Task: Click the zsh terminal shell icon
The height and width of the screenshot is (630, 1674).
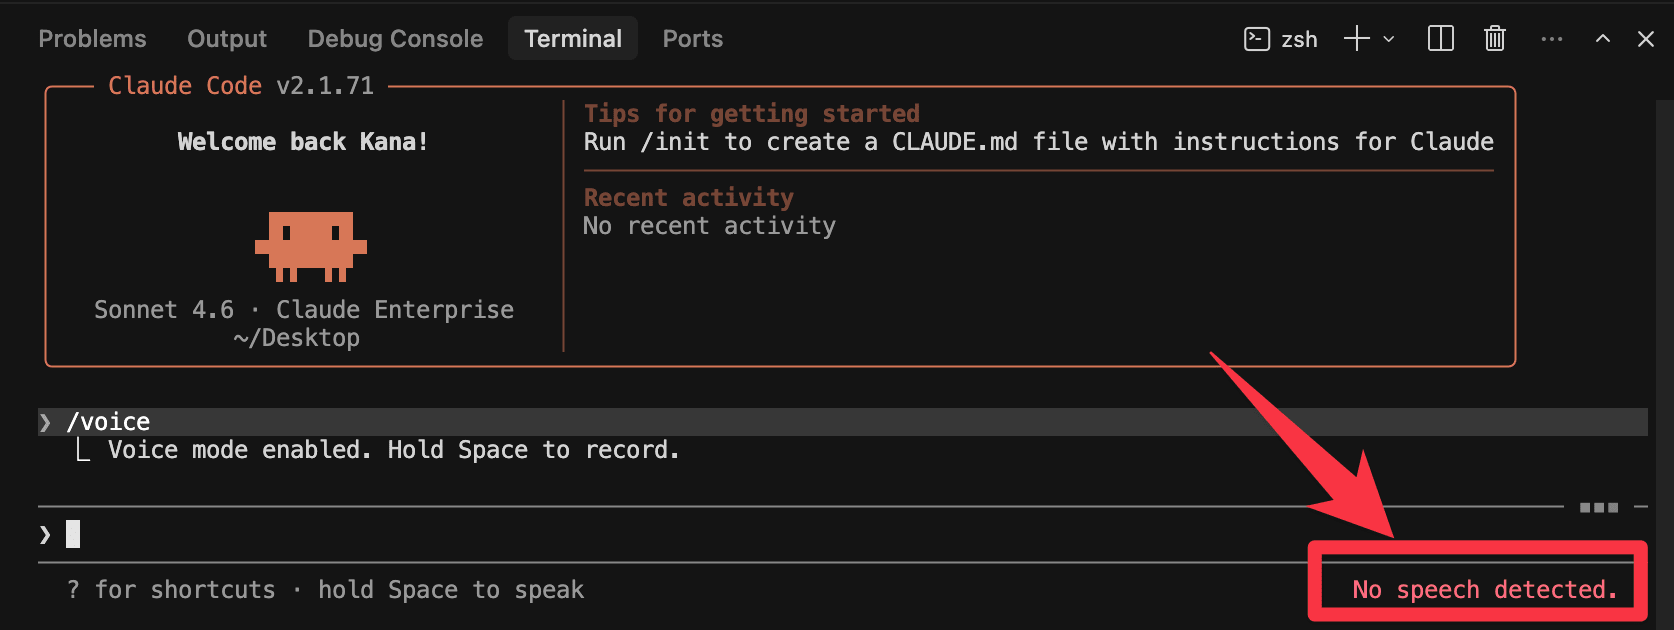Action: pos(1256,39)
